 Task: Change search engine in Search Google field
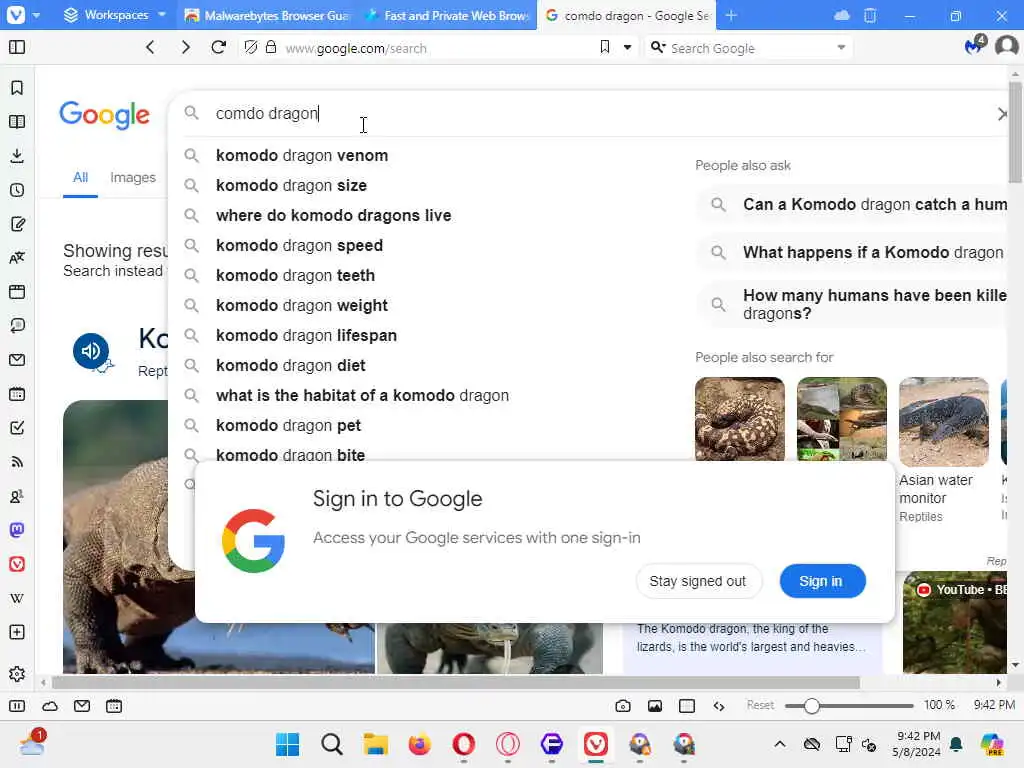[x=658, y=47]
